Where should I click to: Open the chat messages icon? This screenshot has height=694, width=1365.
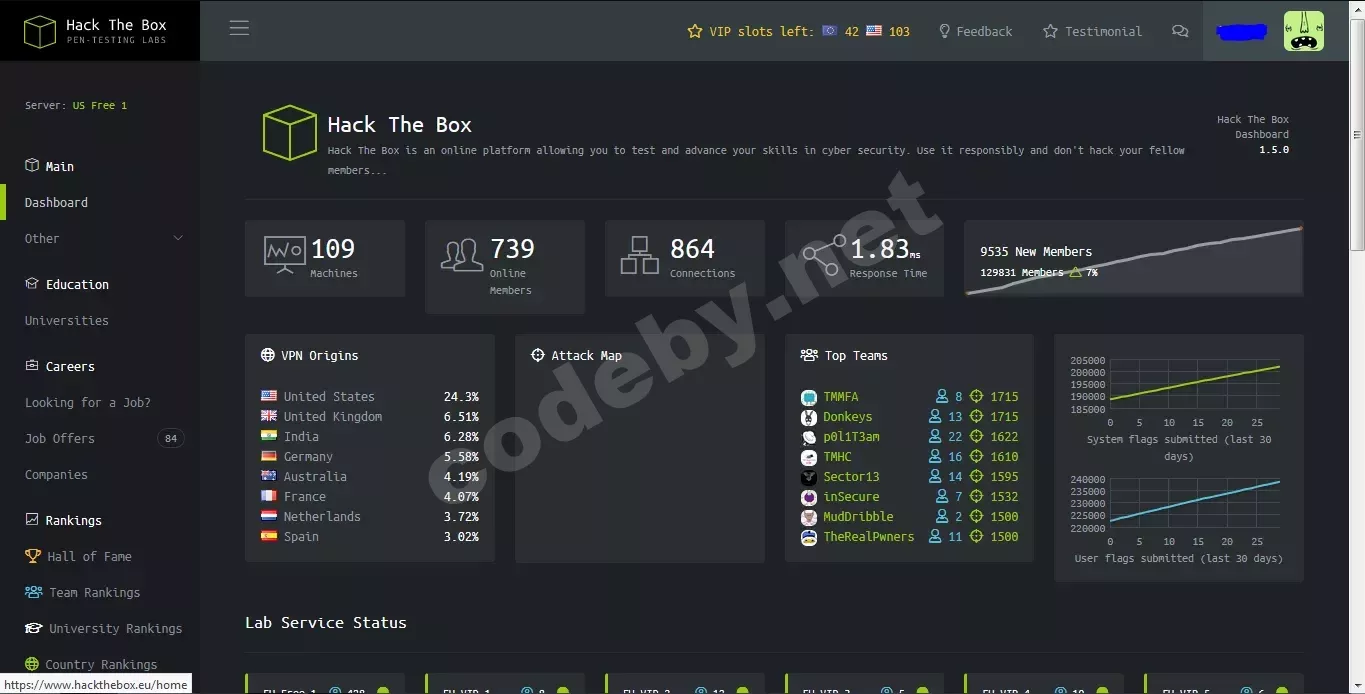1180,31
